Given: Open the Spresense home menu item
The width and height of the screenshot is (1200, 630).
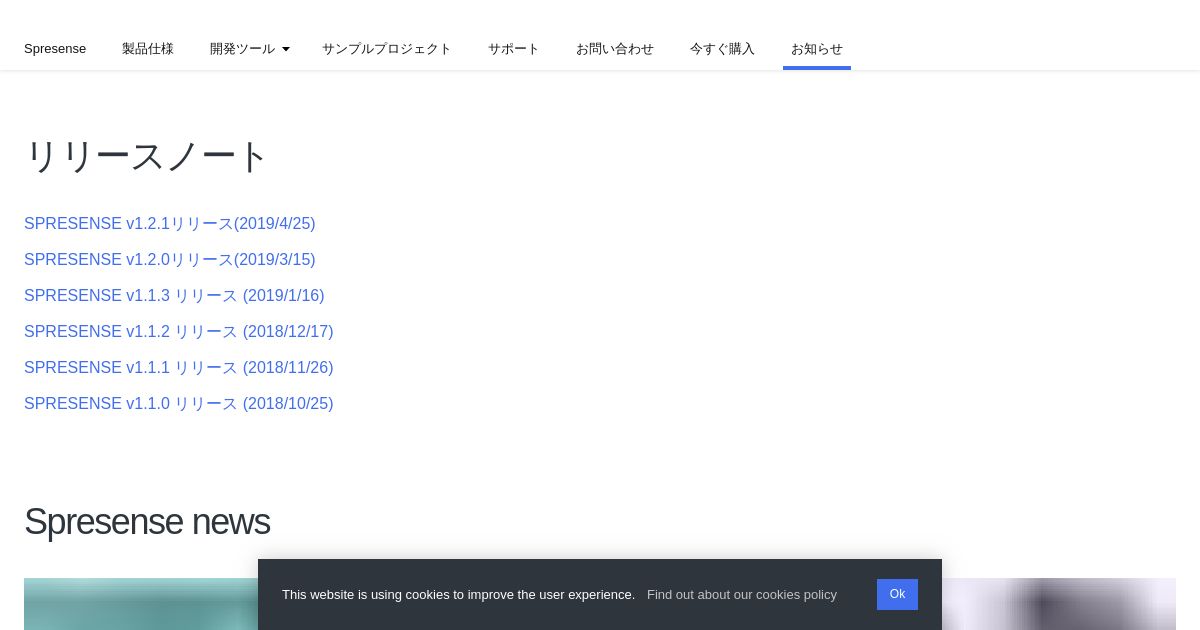Looking at the screenshot, I should [x=55, y=49].
